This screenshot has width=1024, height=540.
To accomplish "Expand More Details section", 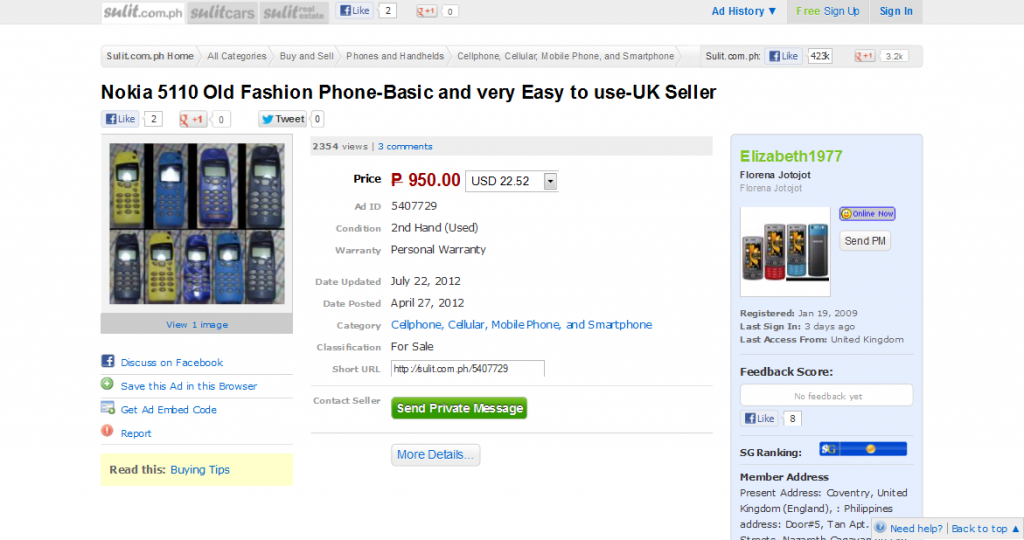I will coord(436,454).
